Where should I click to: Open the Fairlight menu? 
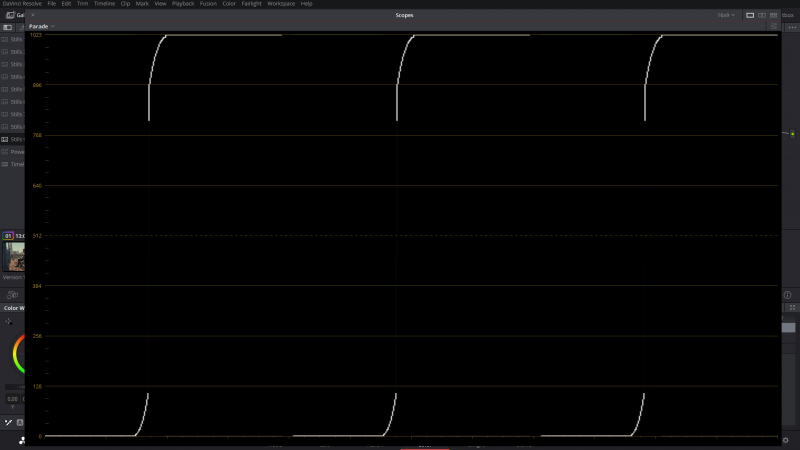[251, 4]
